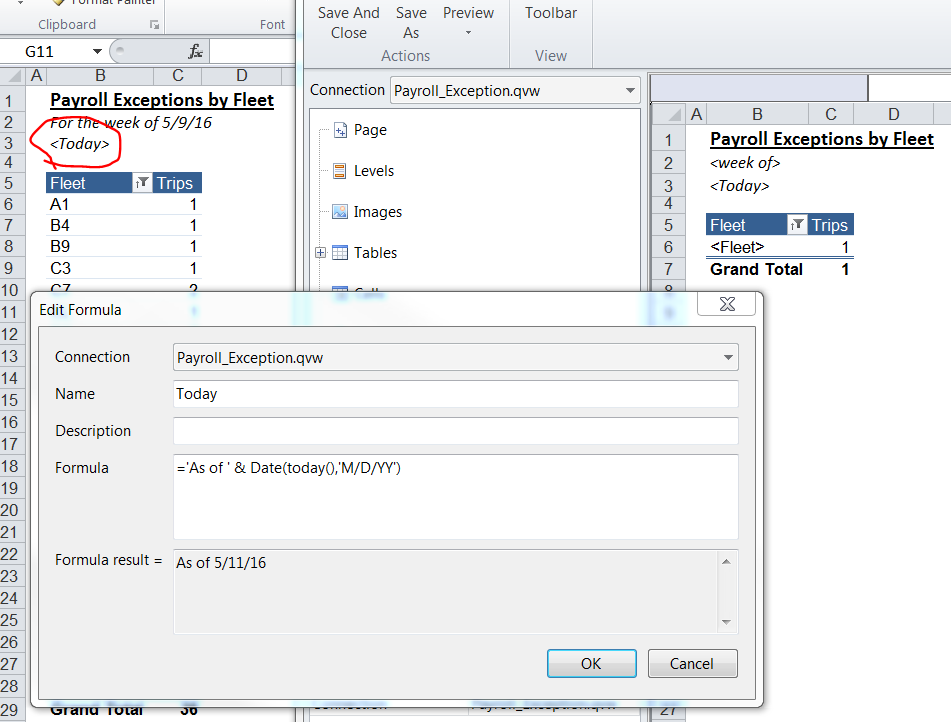Click the OK button
This screenshot has height=722, width=951.
point(591,663)
